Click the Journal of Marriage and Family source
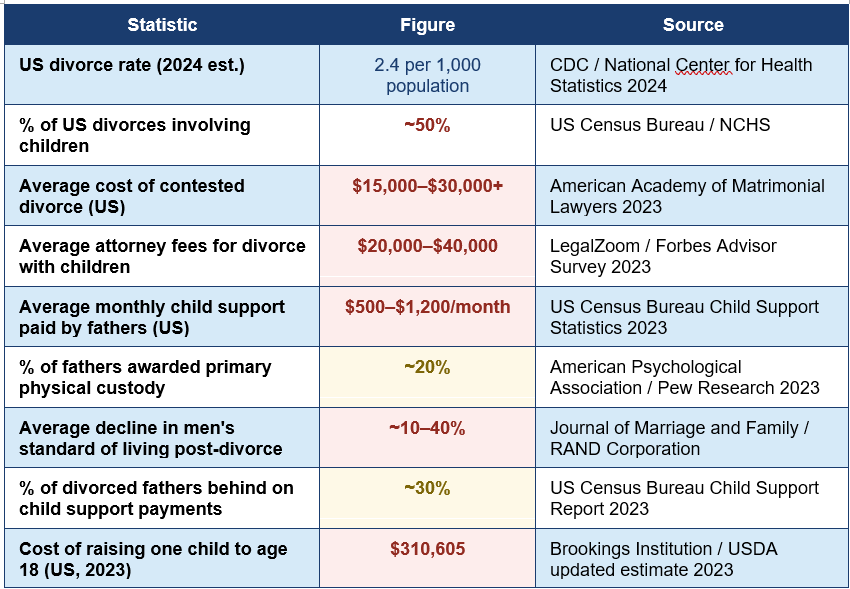 coord(679,438)
